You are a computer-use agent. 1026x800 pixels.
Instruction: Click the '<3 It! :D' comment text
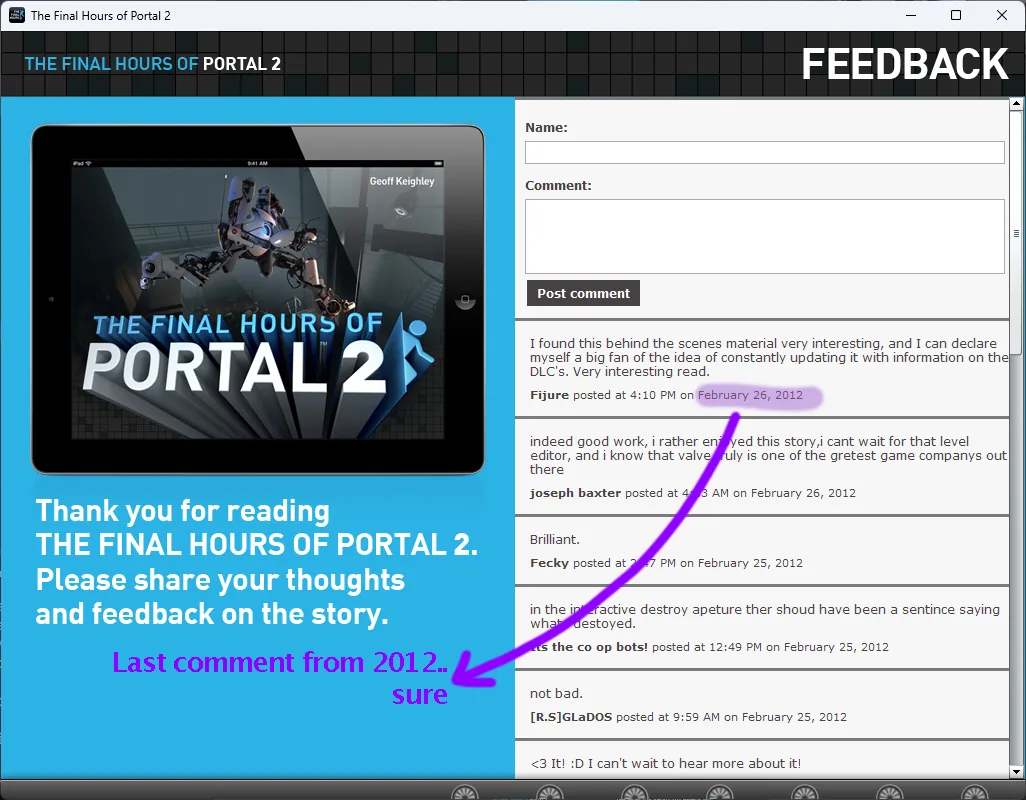[x=665, y=763]
